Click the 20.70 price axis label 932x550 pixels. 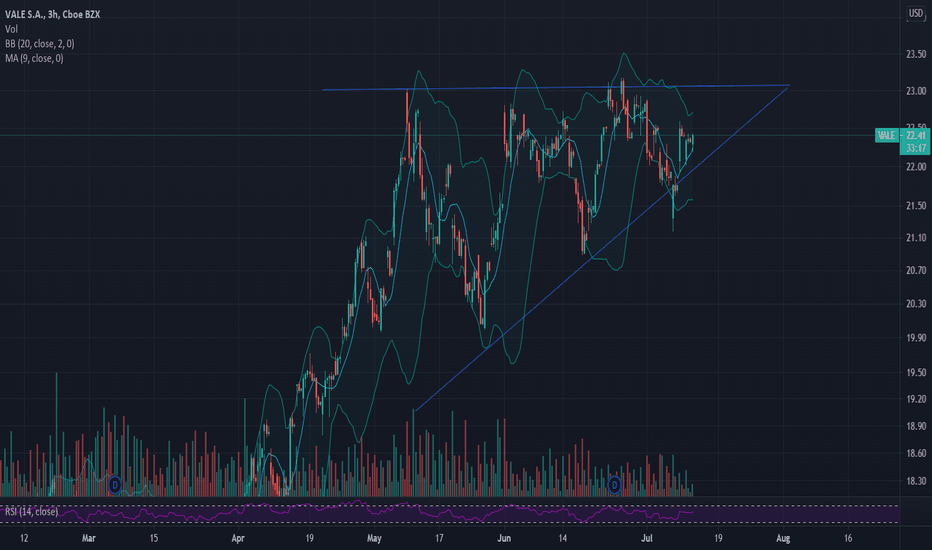point(915,271)
